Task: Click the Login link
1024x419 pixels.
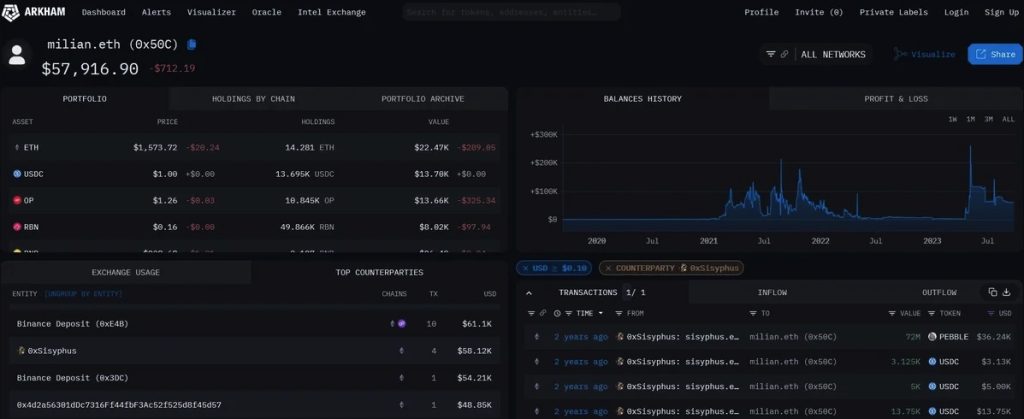Action: point(956,12)
